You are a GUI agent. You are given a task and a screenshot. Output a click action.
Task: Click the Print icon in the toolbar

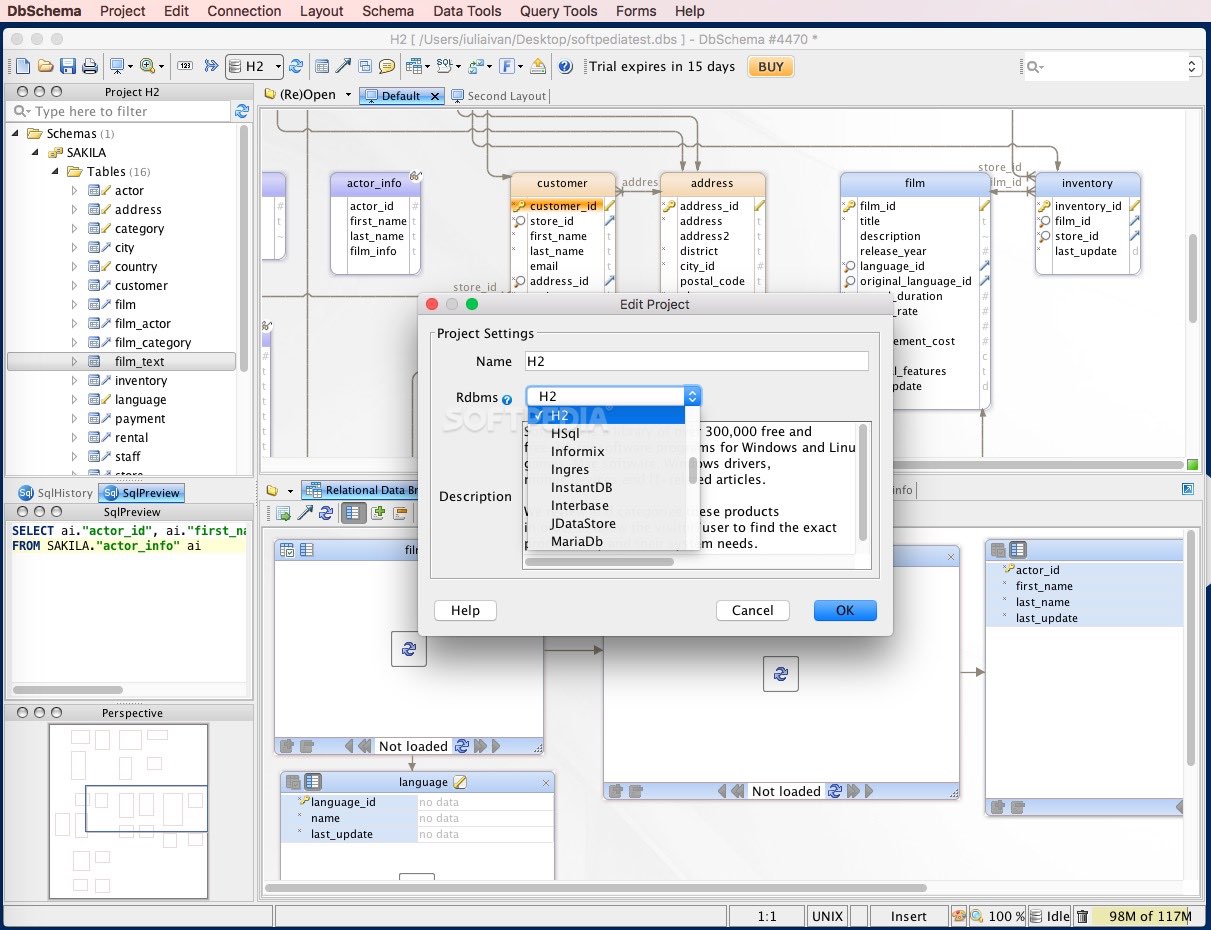[90, 67]
